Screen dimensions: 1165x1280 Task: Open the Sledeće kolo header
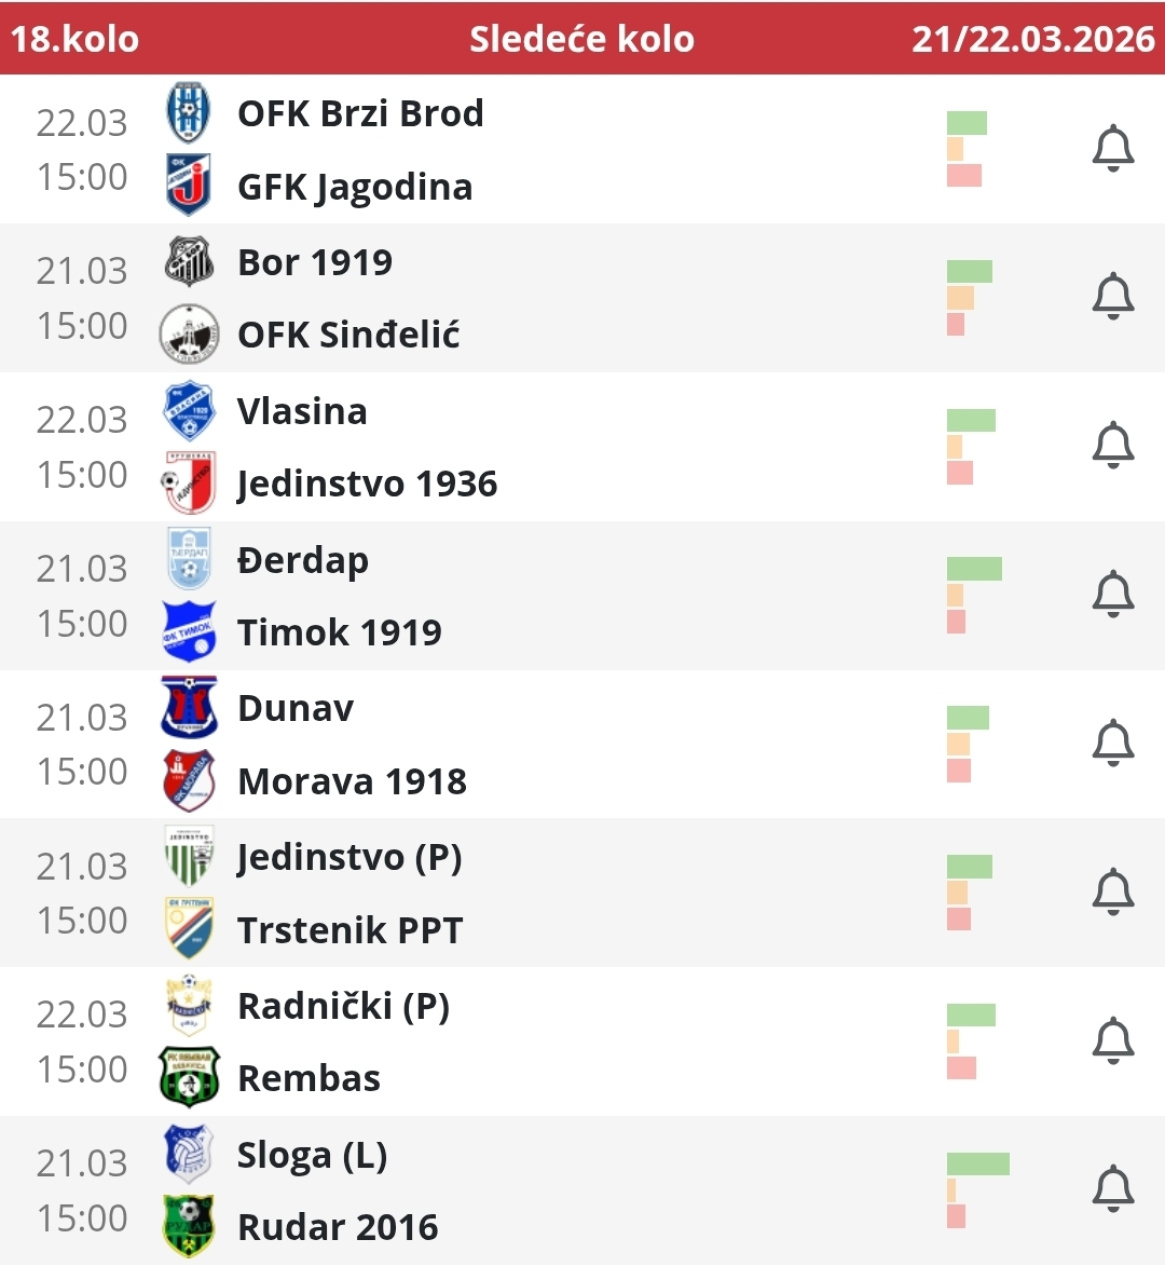582,39
